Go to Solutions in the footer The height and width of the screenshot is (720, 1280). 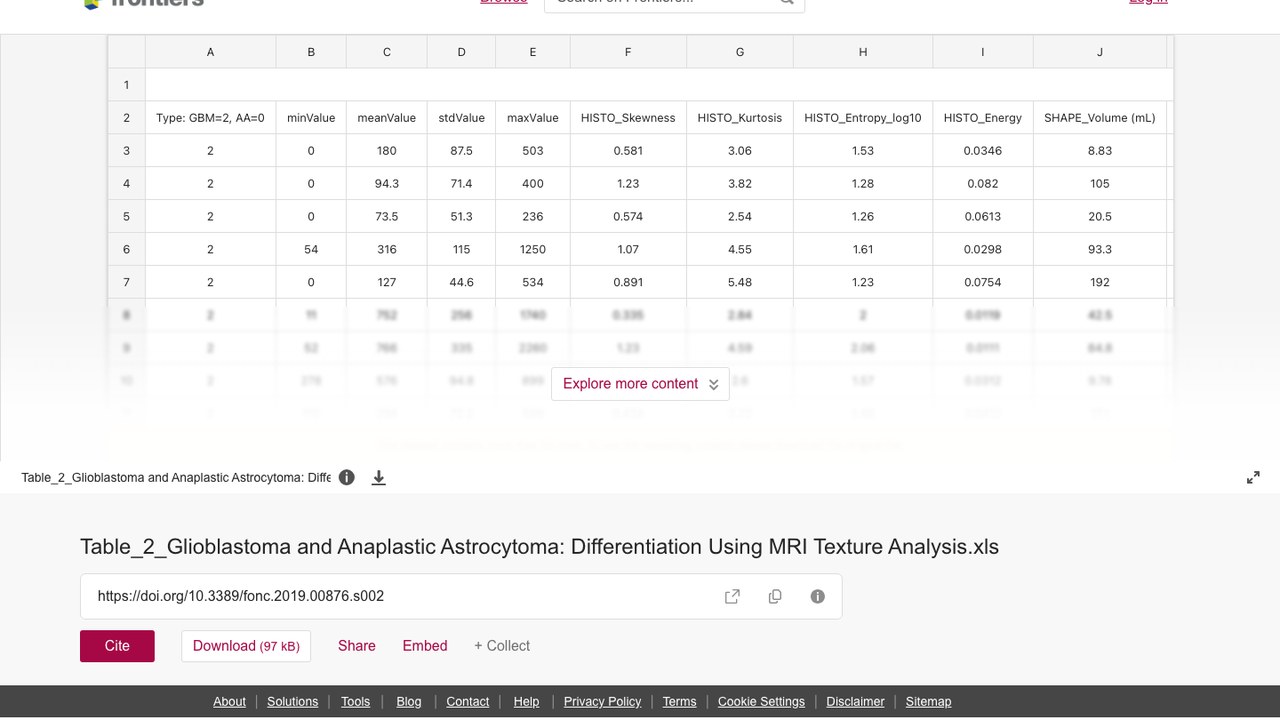(x=293, y=702)
